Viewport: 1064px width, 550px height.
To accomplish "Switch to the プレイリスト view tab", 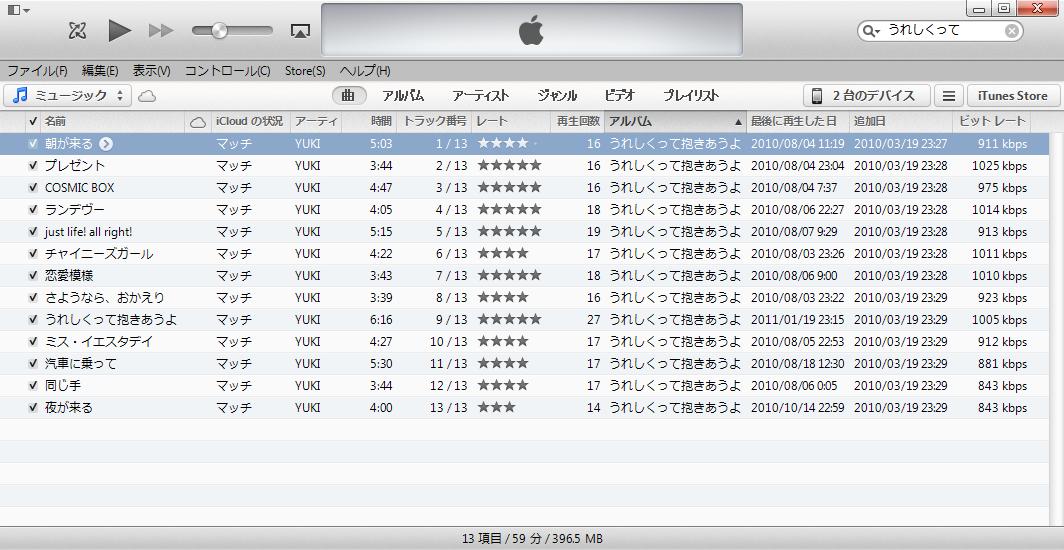I will tap(691, 96).
